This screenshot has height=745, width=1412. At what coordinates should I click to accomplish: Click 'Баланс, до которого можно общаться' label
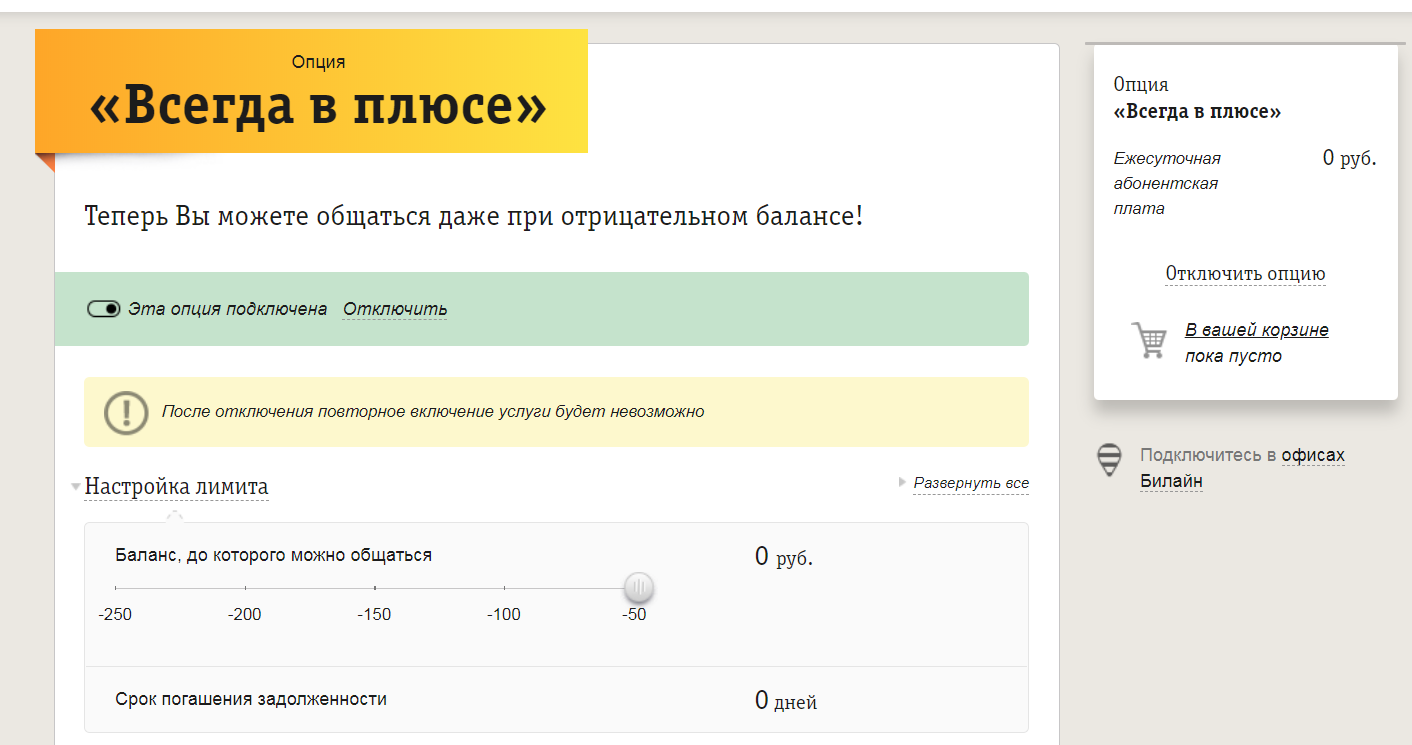click(274, 554)
